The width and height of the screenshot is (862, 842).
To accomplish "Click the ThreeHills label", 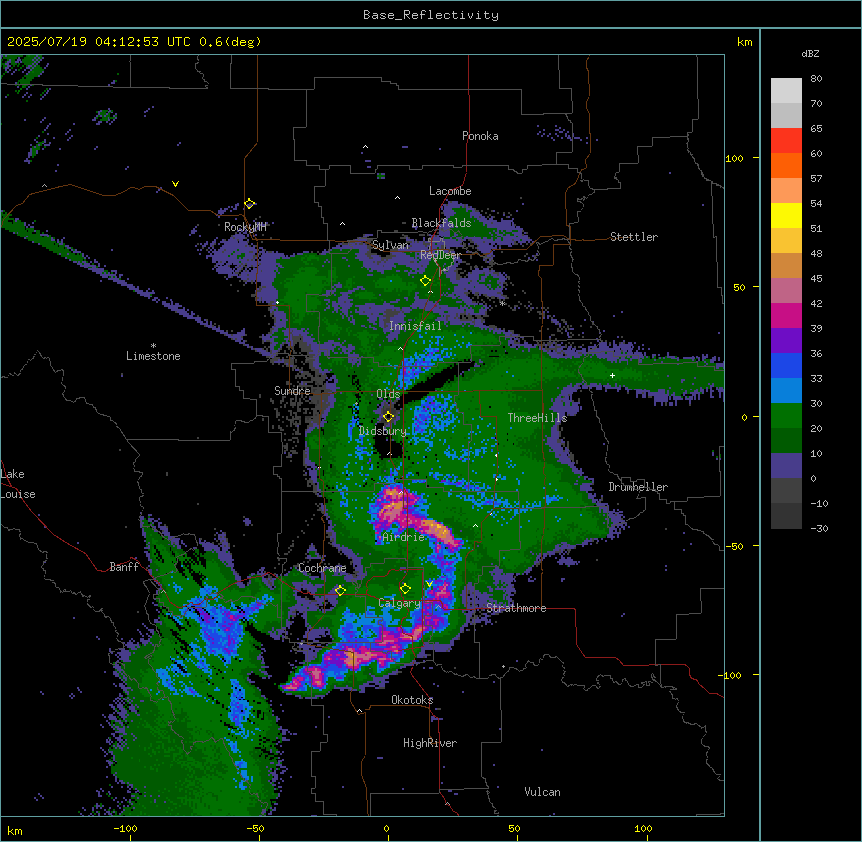I will coord(537,418).
